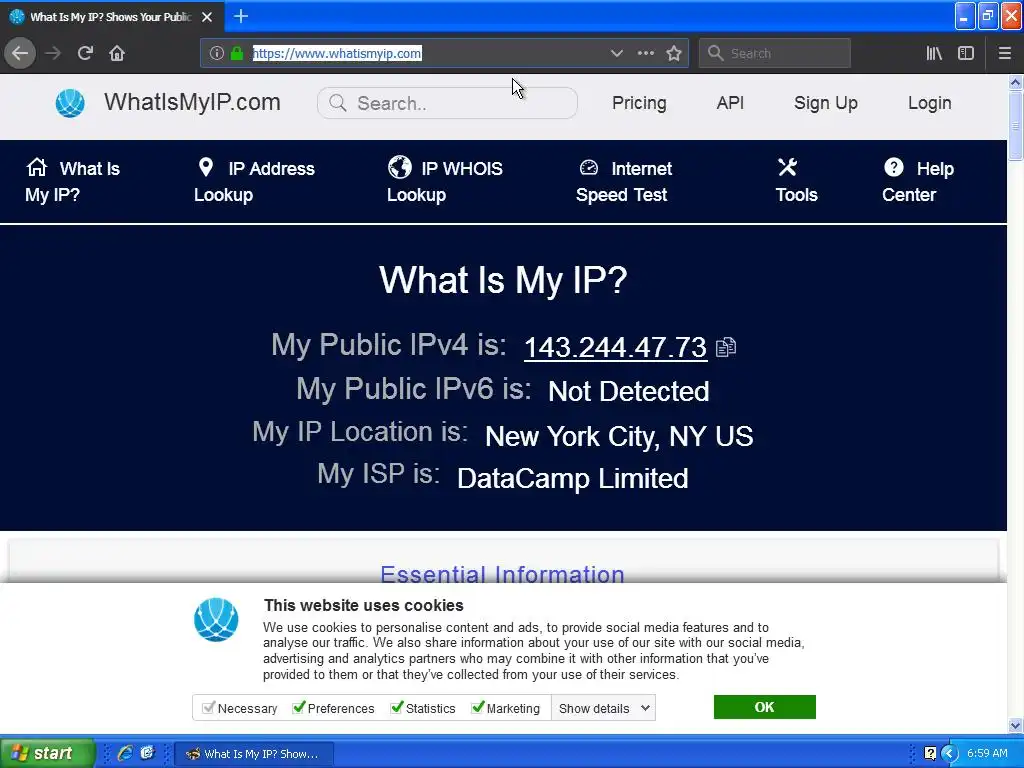Open the browser home page icon

click(x=117, y=53)
